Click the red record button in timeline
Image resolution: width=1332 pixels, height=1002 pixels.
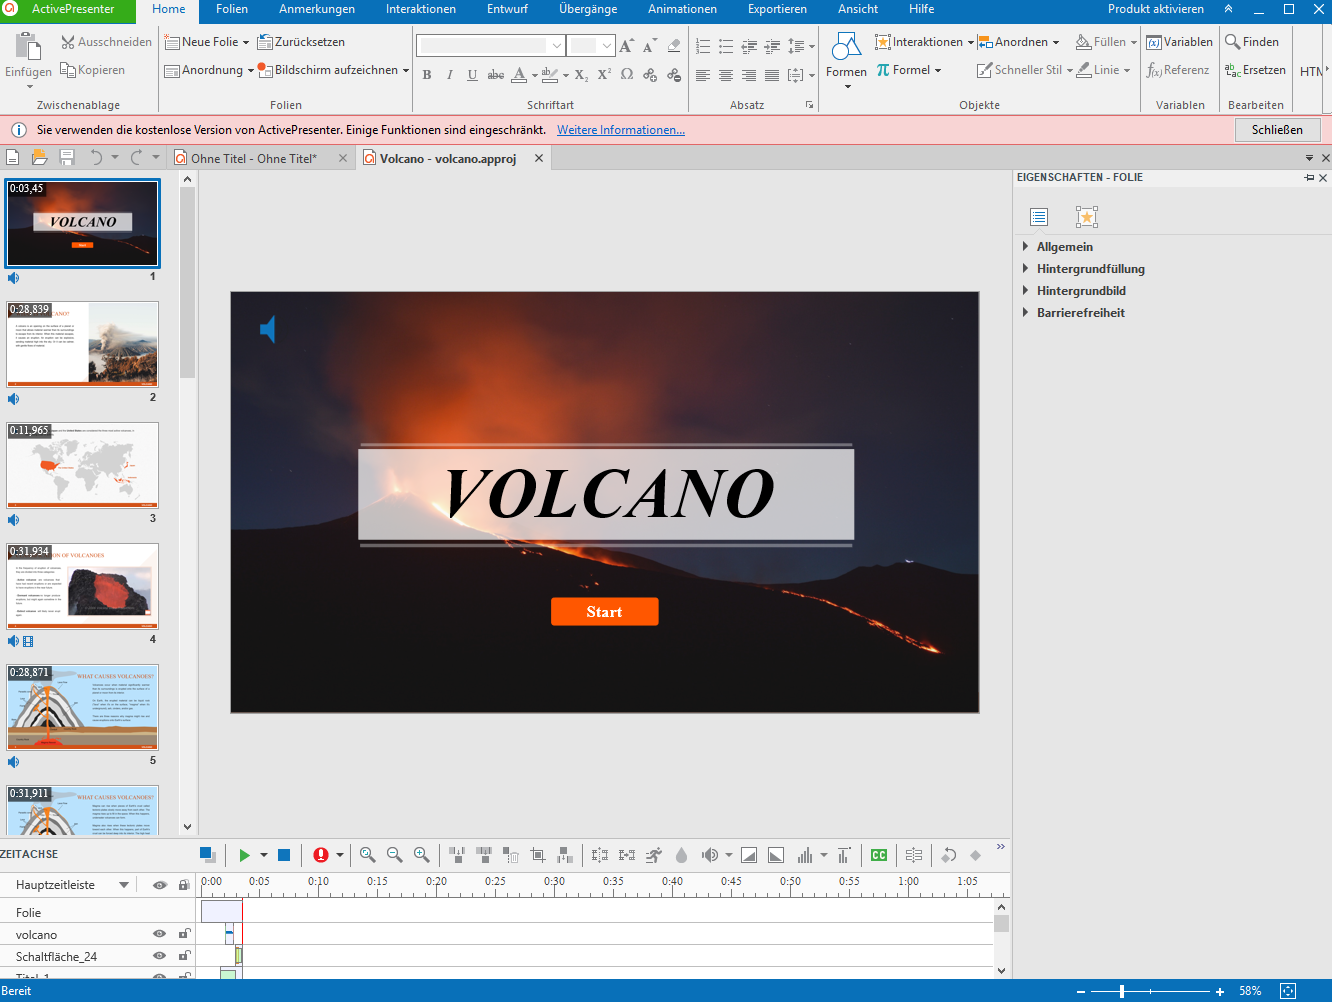click(321, 855)
